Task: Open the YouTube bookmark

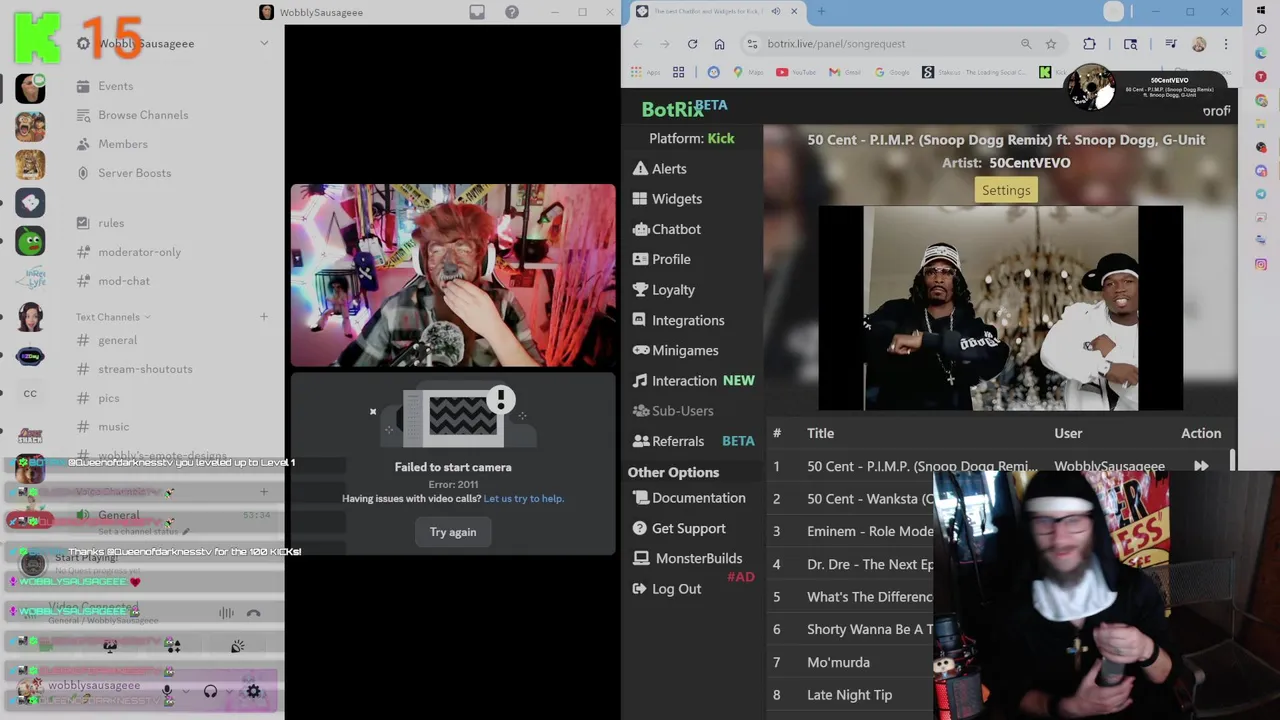Action: coord(797,72)
